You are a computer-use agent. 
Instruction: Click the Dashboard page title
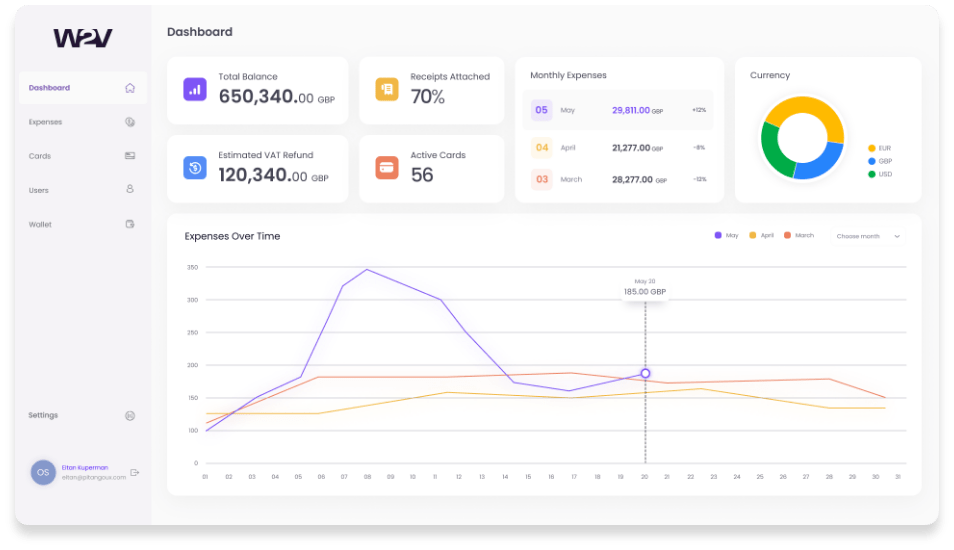click(200, 32)
